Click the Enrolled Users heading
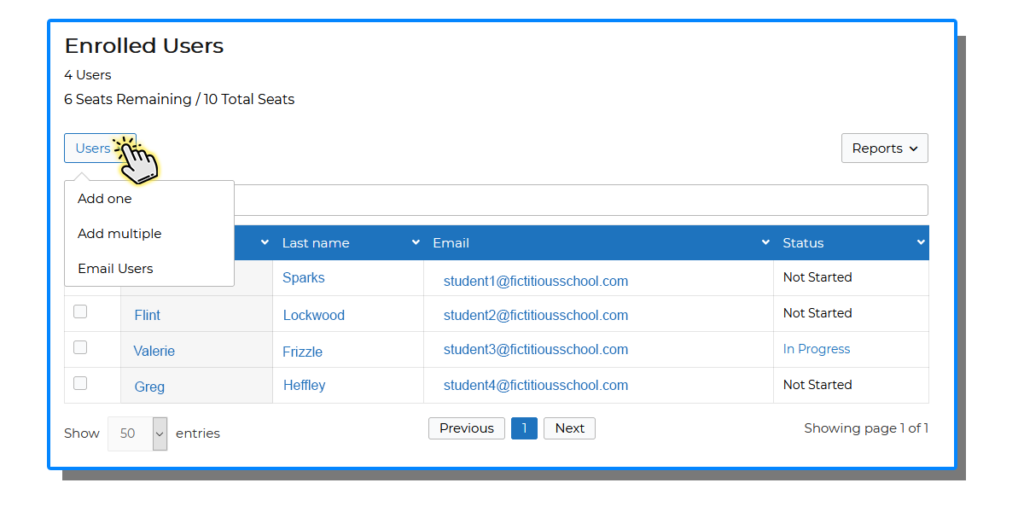This screenshot has height=512, width=1024. (144, 46)
